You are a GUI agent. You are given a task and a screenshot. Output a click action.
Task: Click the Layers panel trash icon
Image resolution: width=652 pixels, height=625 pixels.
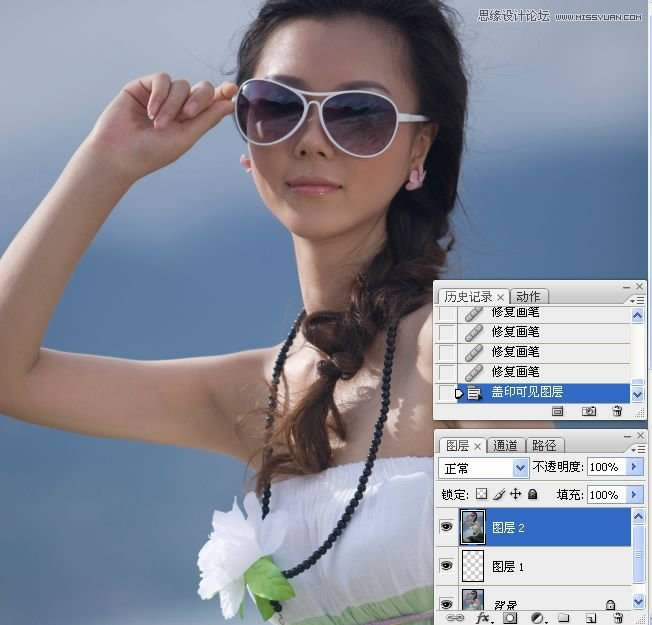tap(617, 618)
